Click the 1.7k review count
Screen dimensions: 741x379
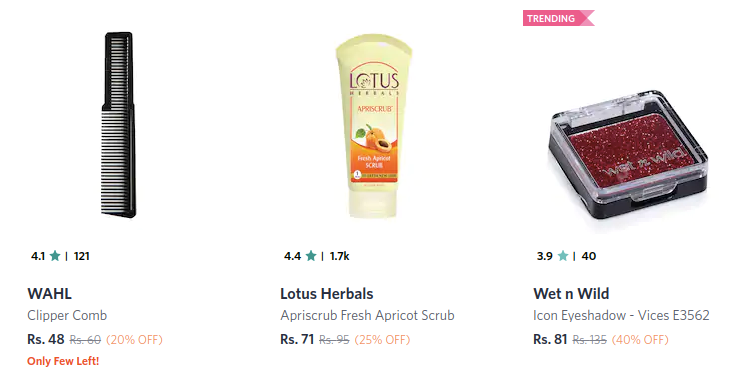339,256
